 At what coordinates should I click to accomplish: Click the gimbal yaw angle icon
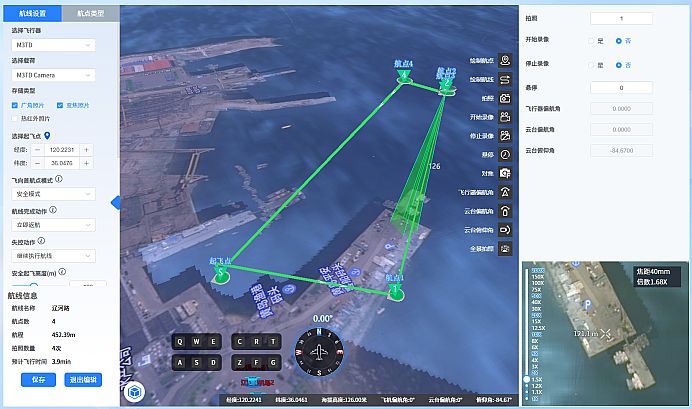pyautogui.click(x=505, y=211)
